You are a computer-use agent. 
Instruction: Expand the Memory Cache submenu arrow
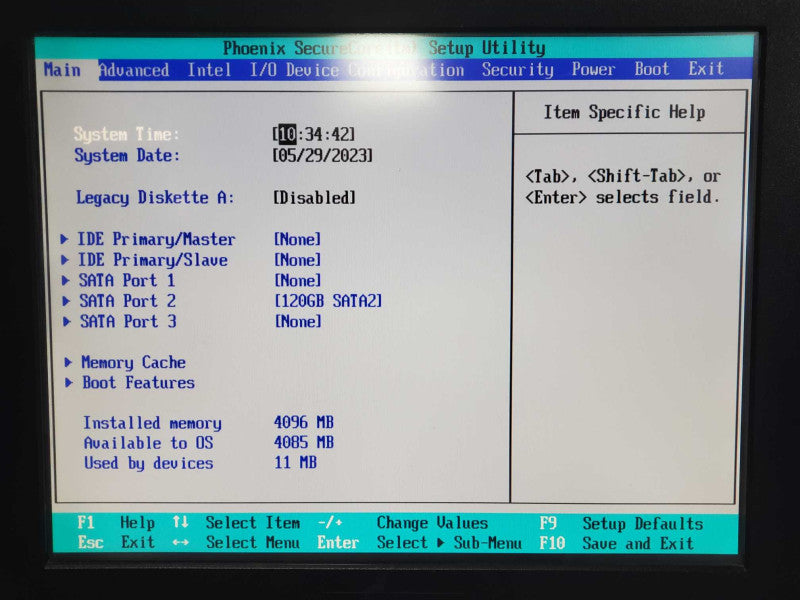click(68, 362)
